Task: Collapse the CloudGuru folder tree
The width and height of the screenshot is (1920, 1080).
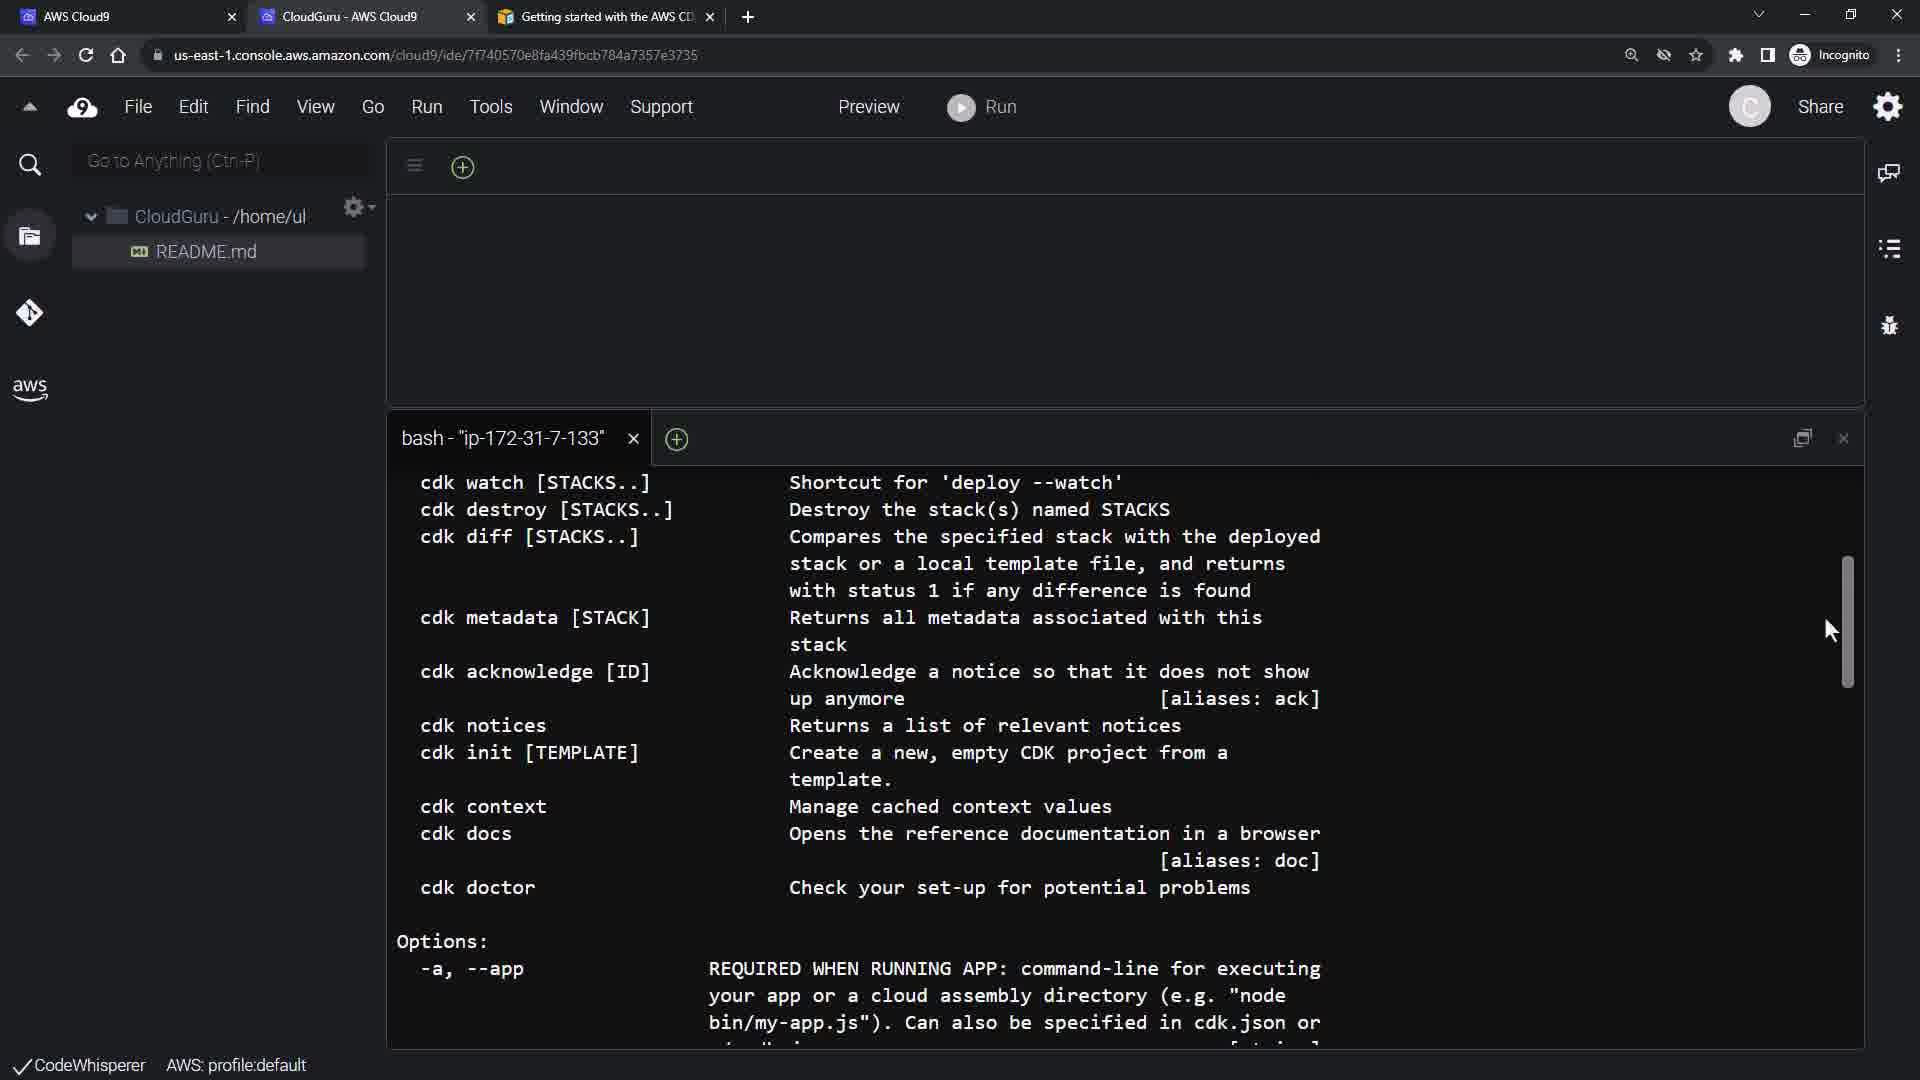Action: 91,217
